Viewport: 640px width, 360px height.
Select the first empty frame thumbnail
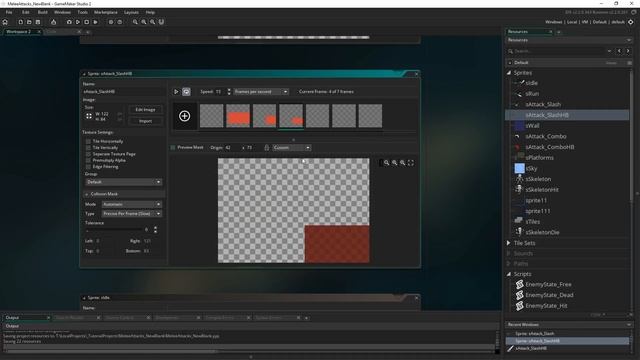pos(211,116)
